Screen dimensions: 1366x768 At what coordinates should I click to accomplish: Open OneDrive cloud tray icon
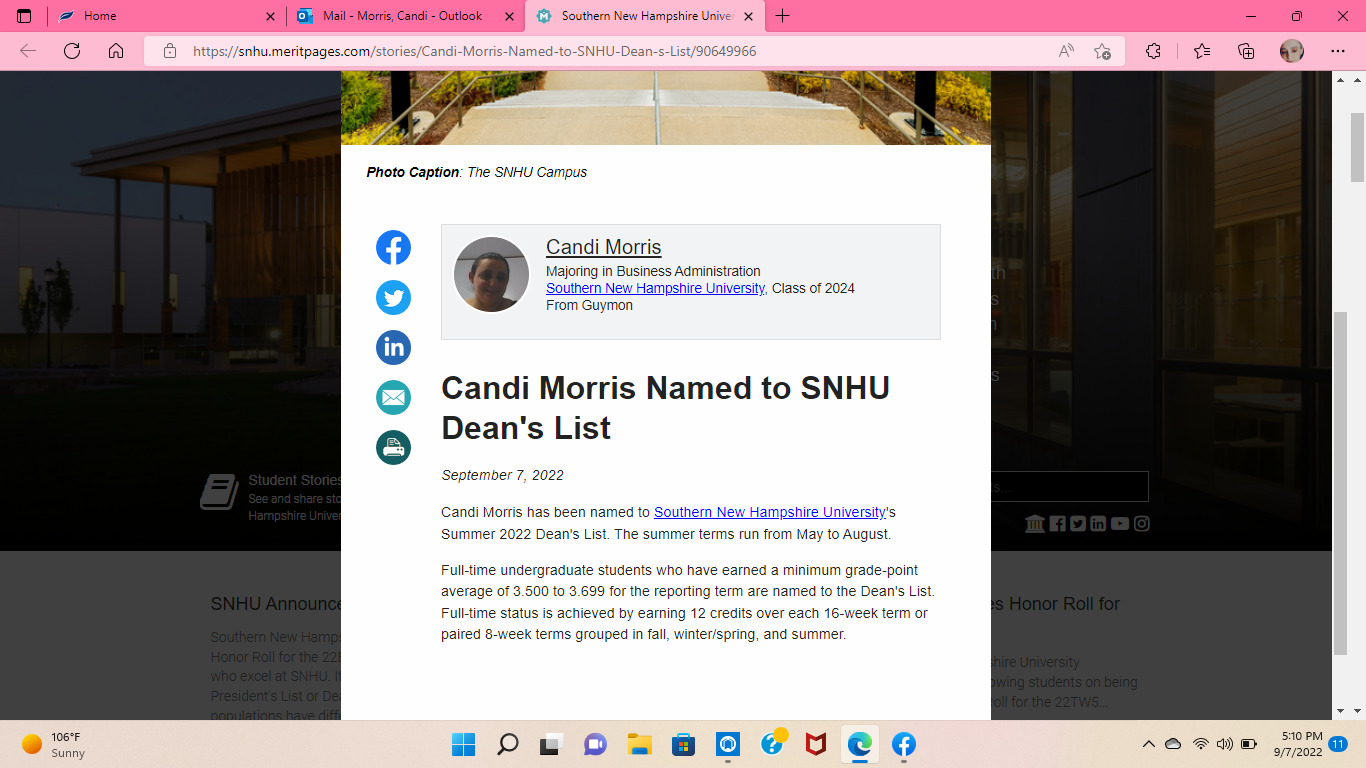coord(1173,744)
